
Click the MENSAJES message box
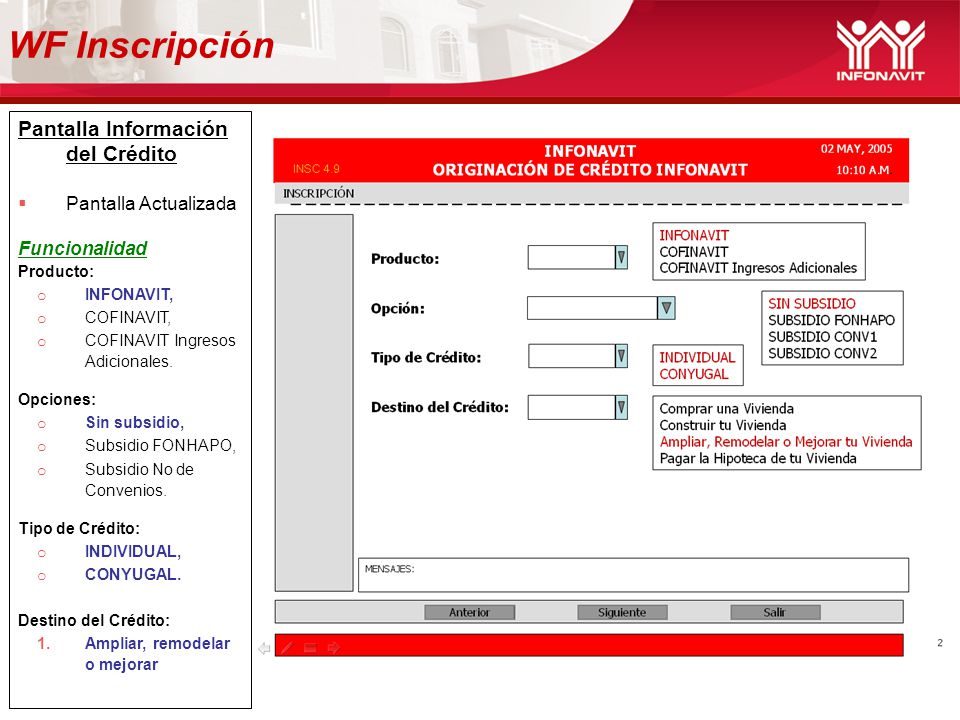pyautogui.click(x=633, y=575)
